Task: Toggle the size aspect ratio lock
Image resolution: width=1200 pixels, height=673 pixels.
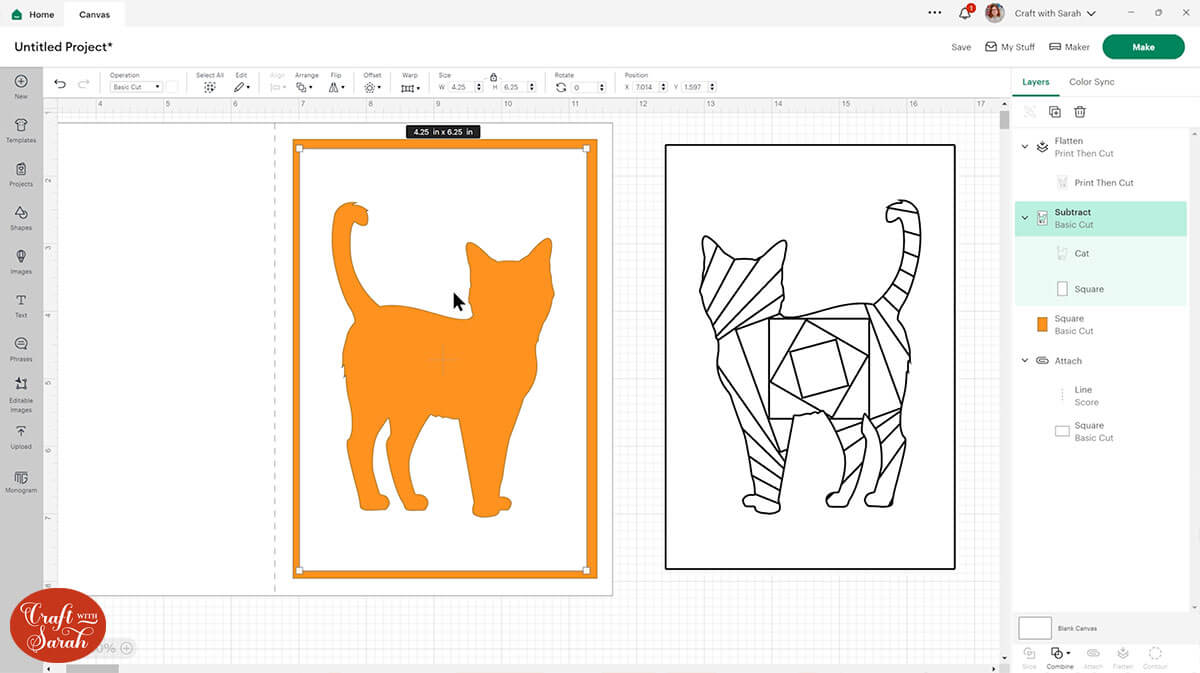Action: pos(493,77)
